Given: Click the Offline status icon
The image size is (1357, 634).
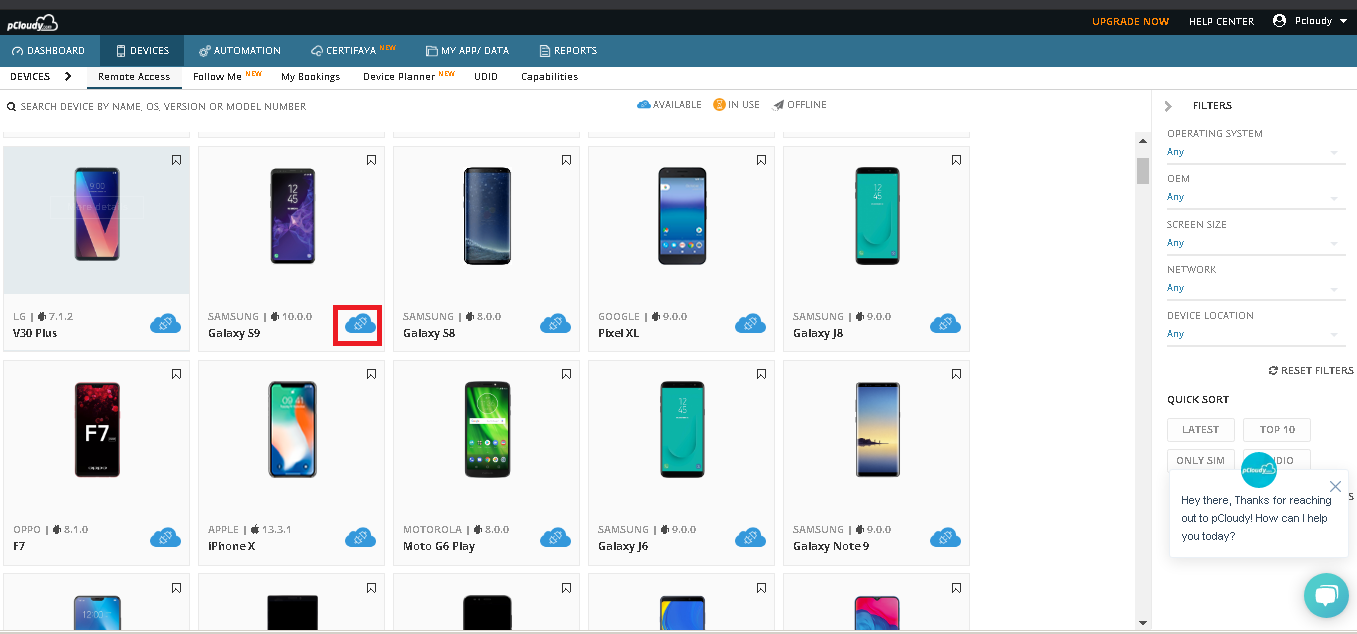Looking at the screenshot, I should (x=778, y=105).
